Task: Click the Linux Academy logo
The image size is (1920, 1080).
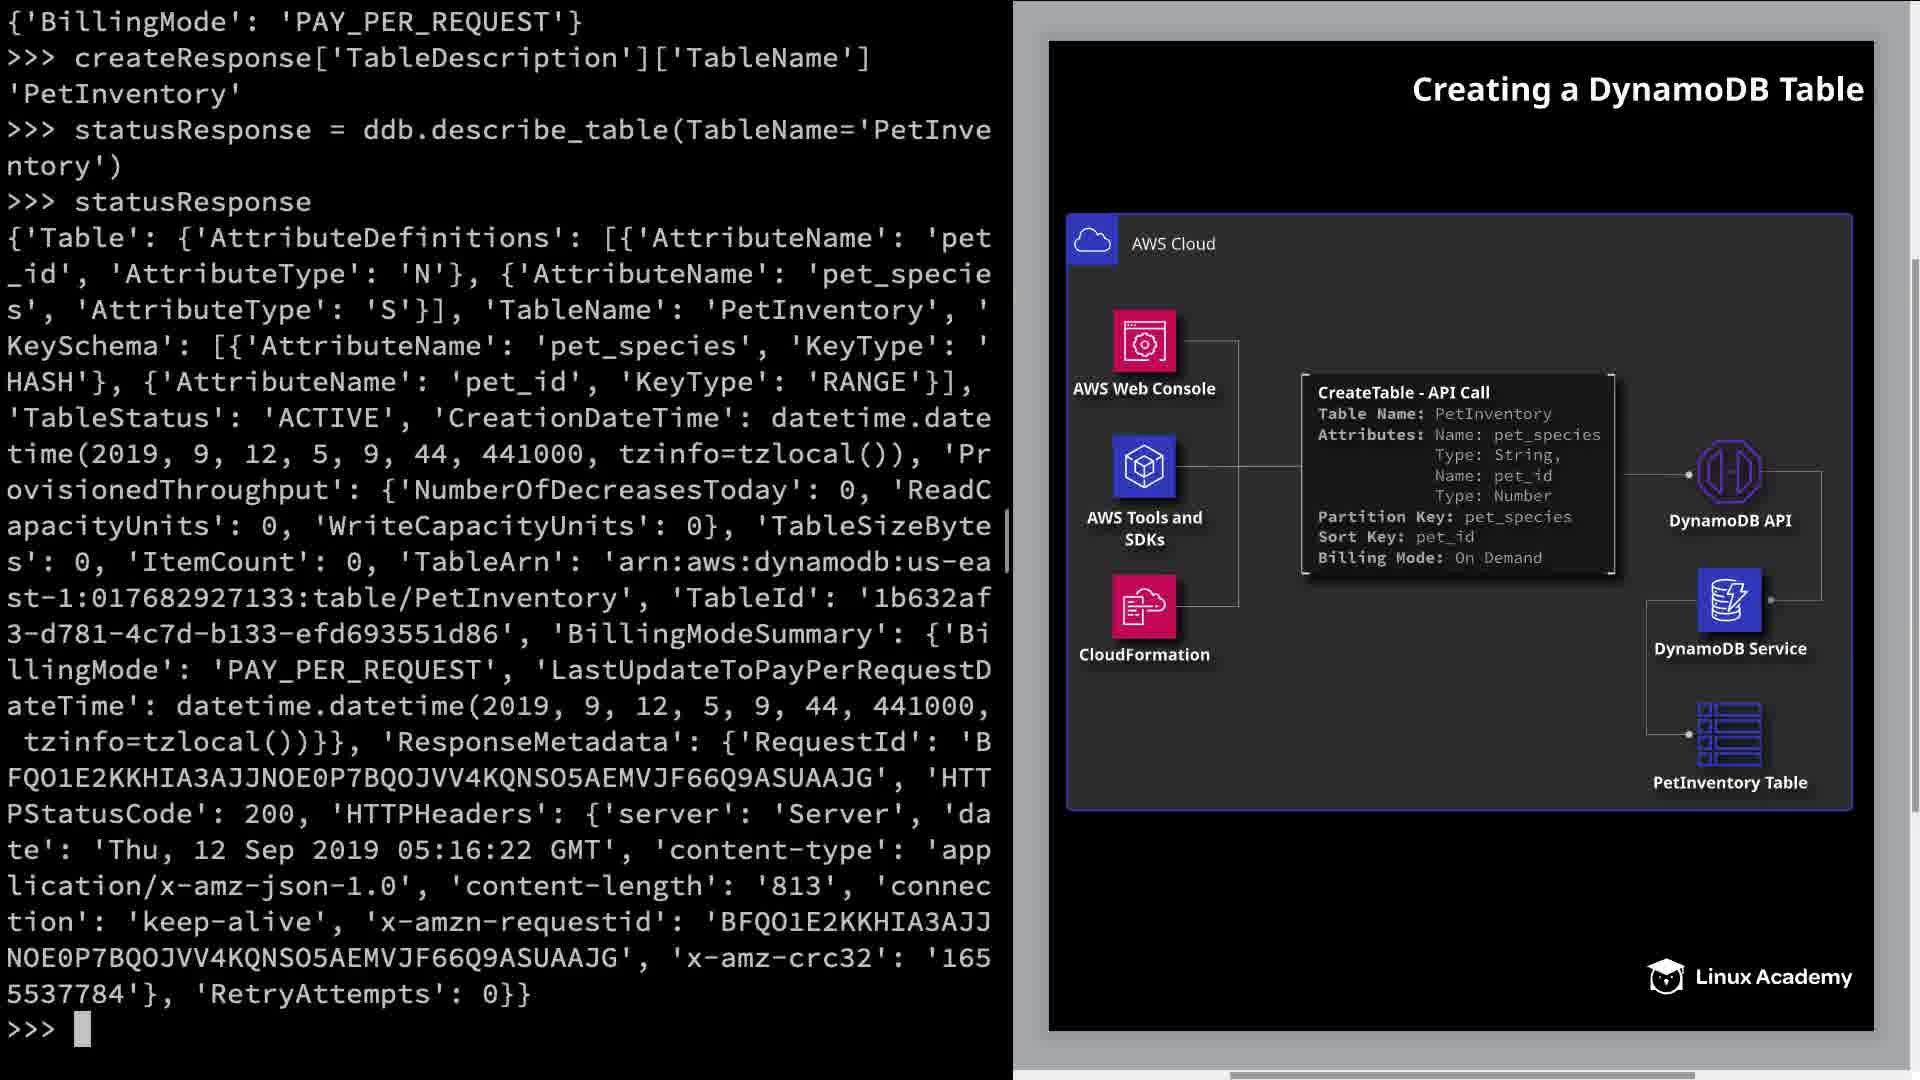Action: pyautogui.click(x=1750, y=976)
